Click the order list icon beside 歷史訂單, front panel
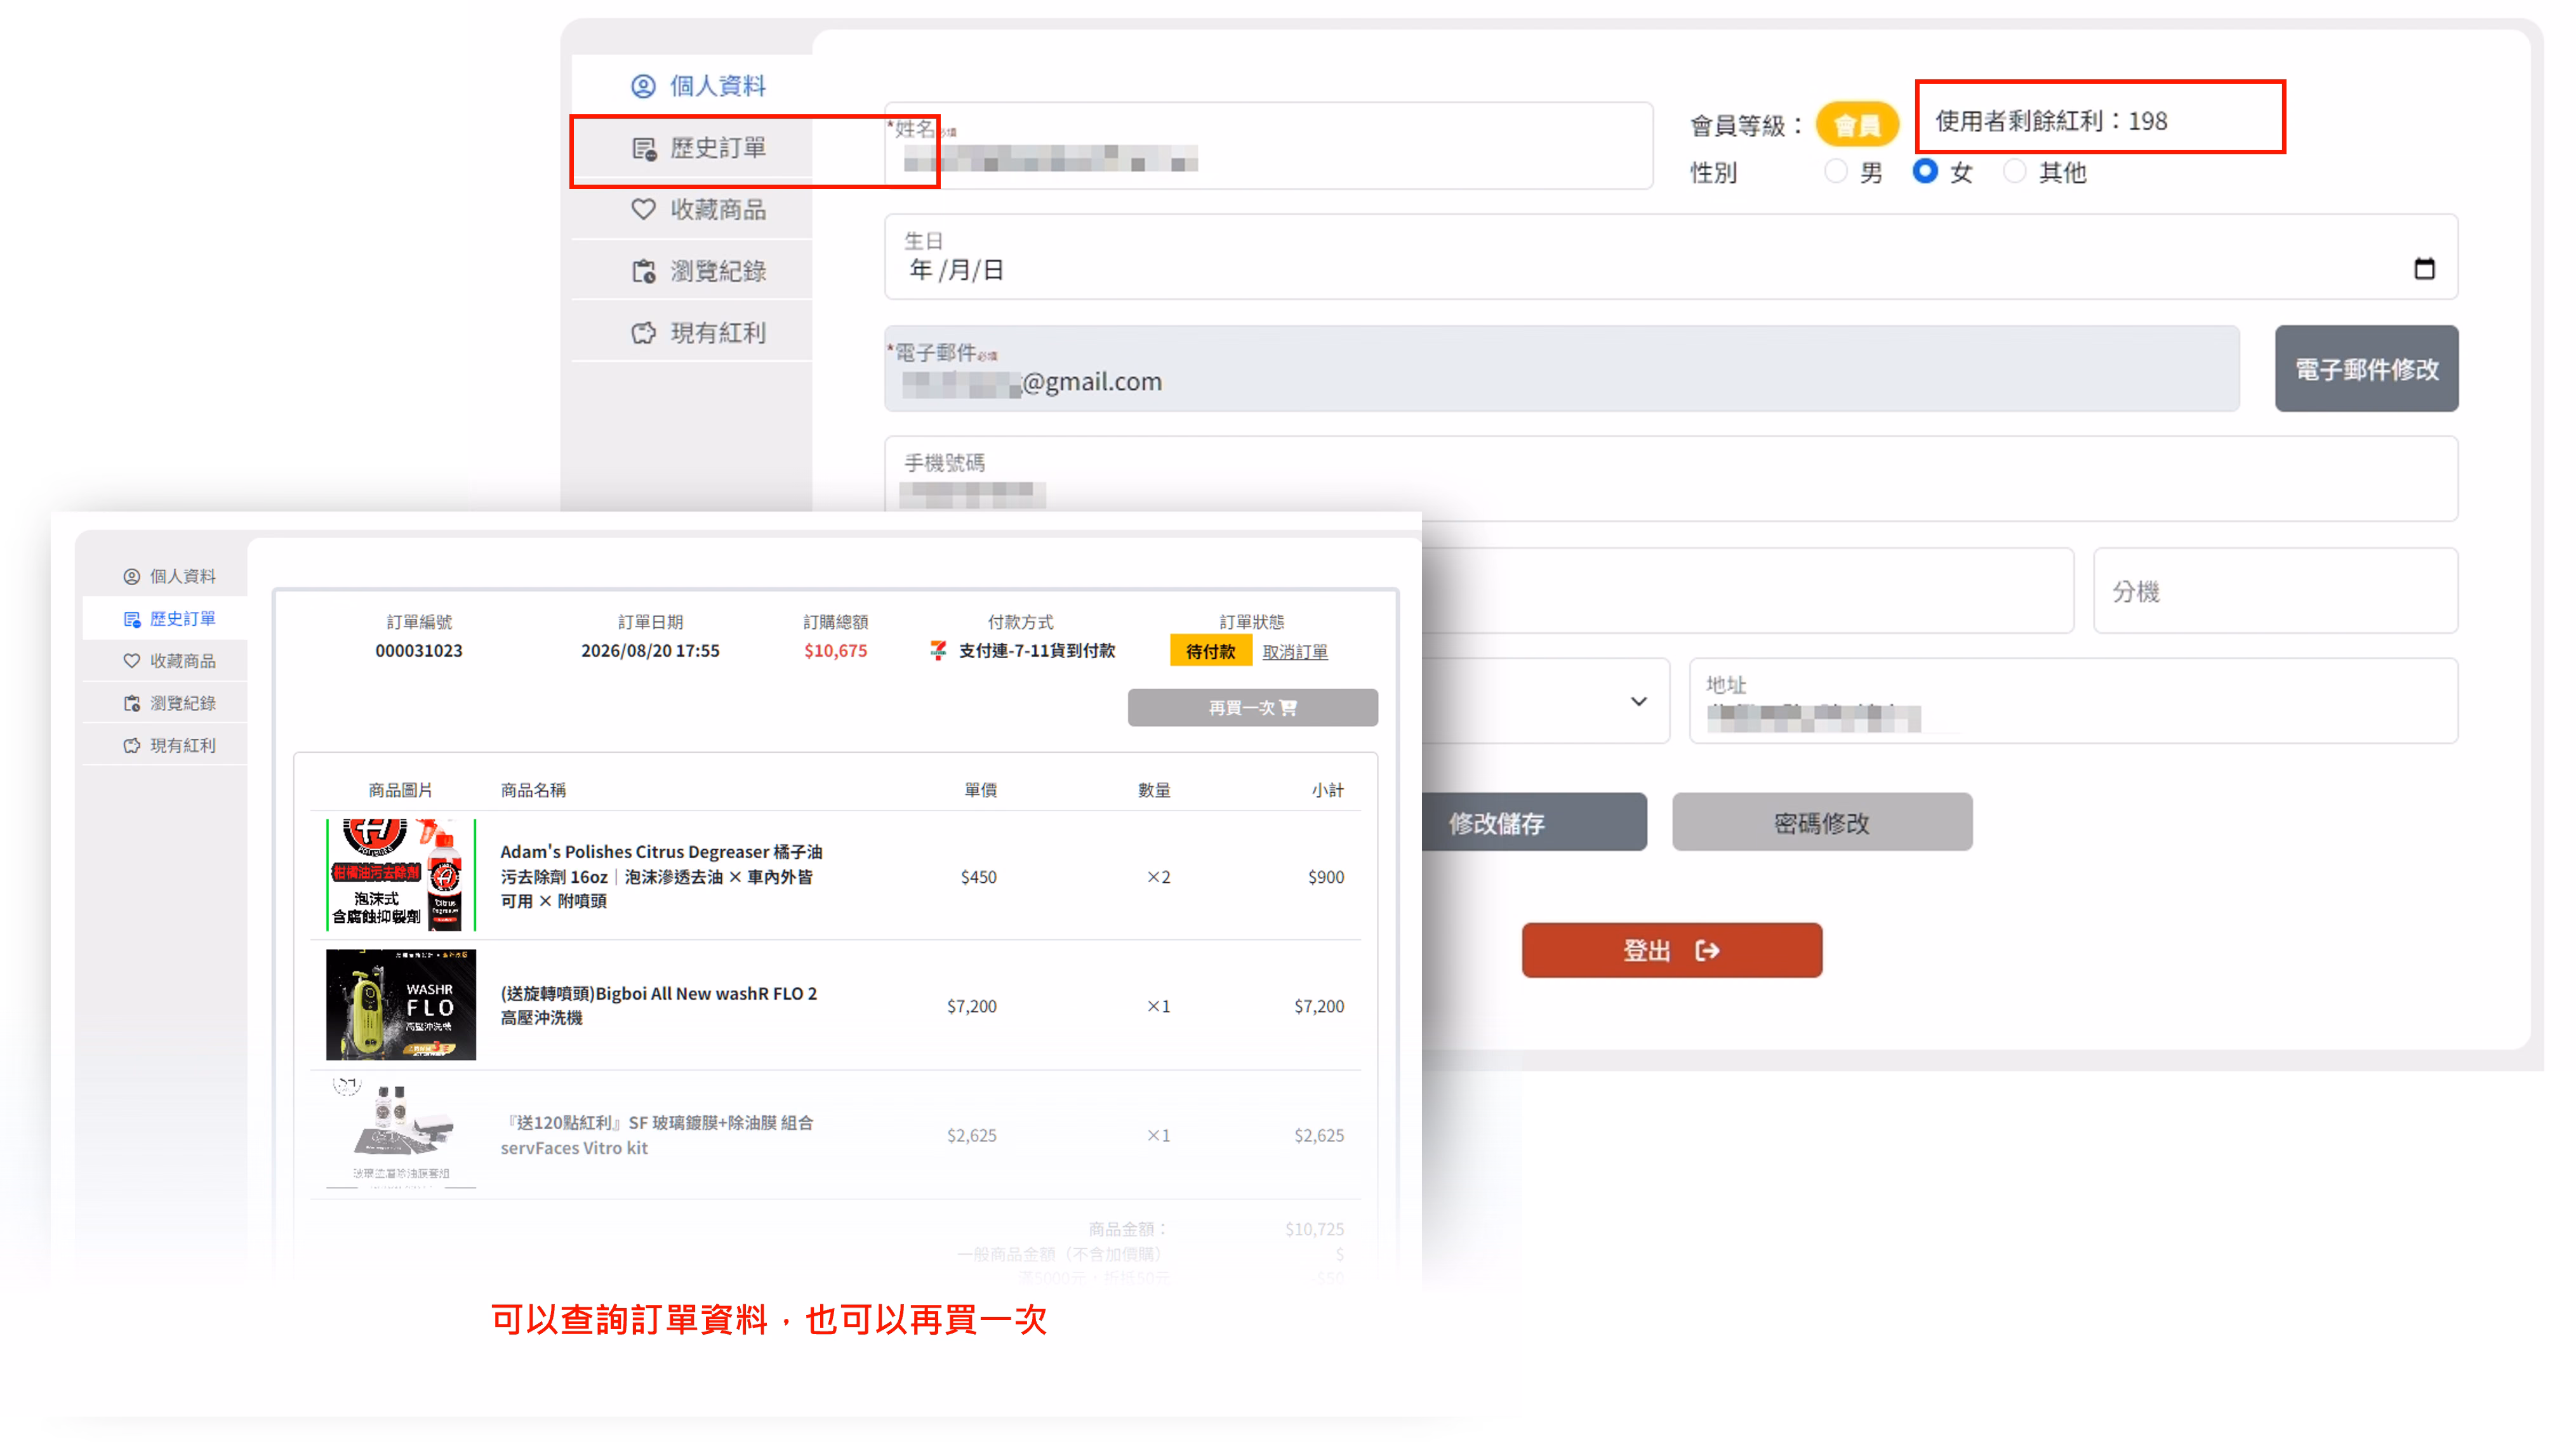The image size is (2576, 1442). [x=131, y=619]
